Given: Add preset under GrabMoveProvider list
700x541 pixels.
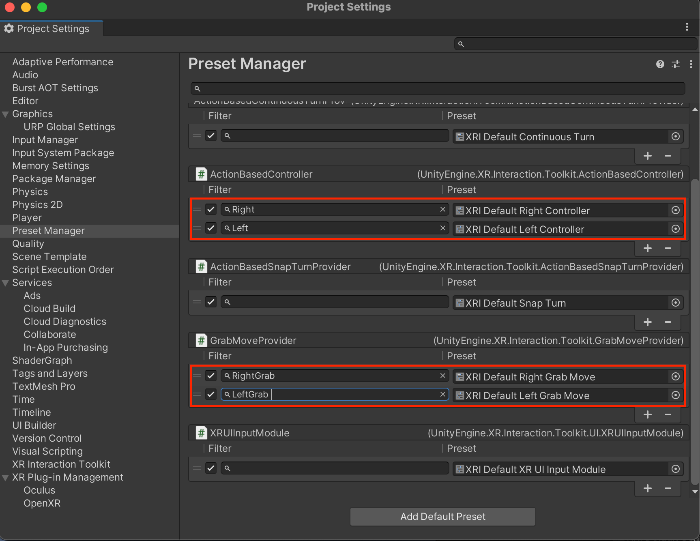Looking at the screenshot, I should coord(648,415).
